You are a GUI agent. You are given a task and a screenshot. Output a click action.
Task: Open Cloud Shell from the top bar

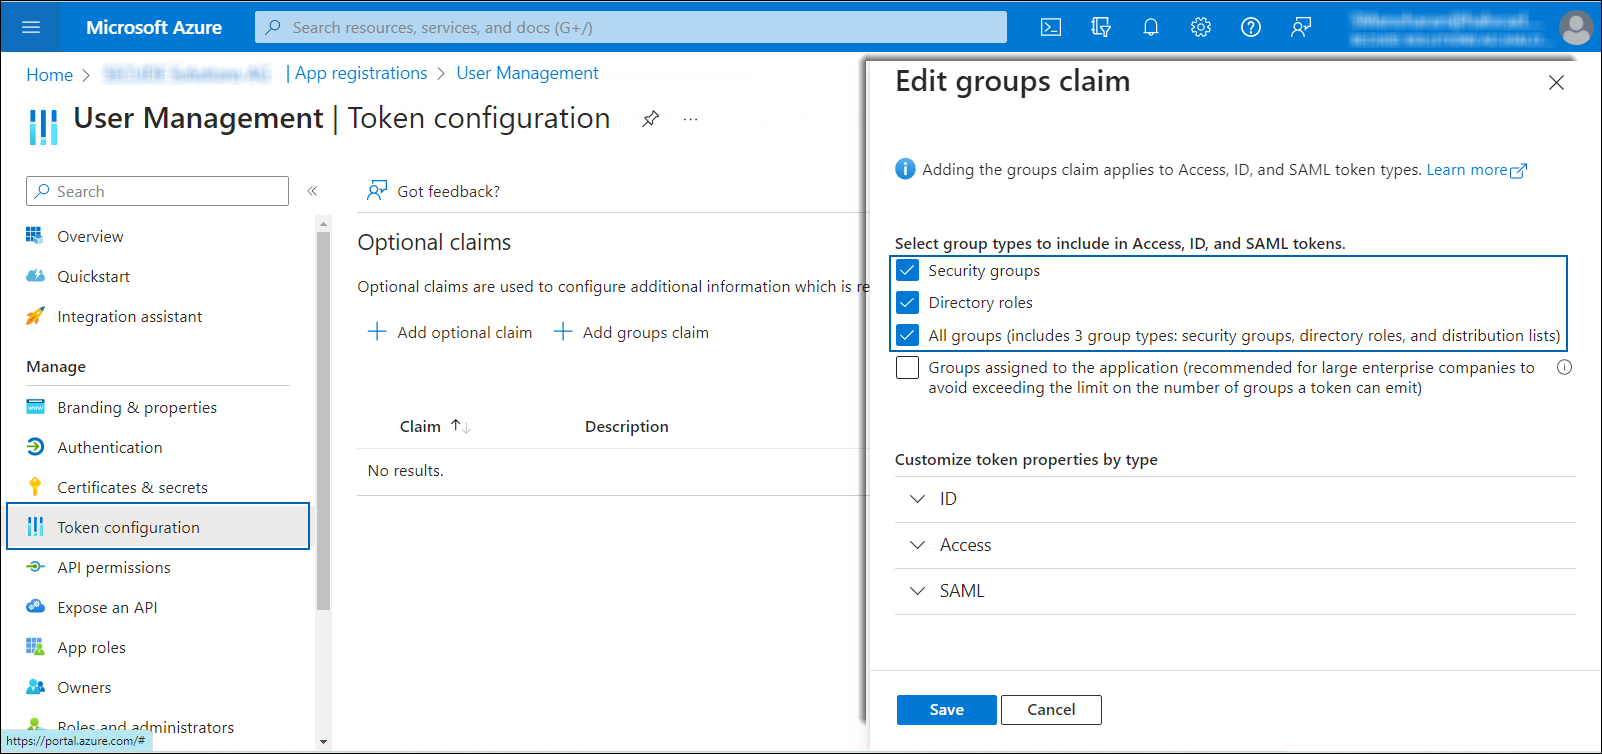(1051, 27)
